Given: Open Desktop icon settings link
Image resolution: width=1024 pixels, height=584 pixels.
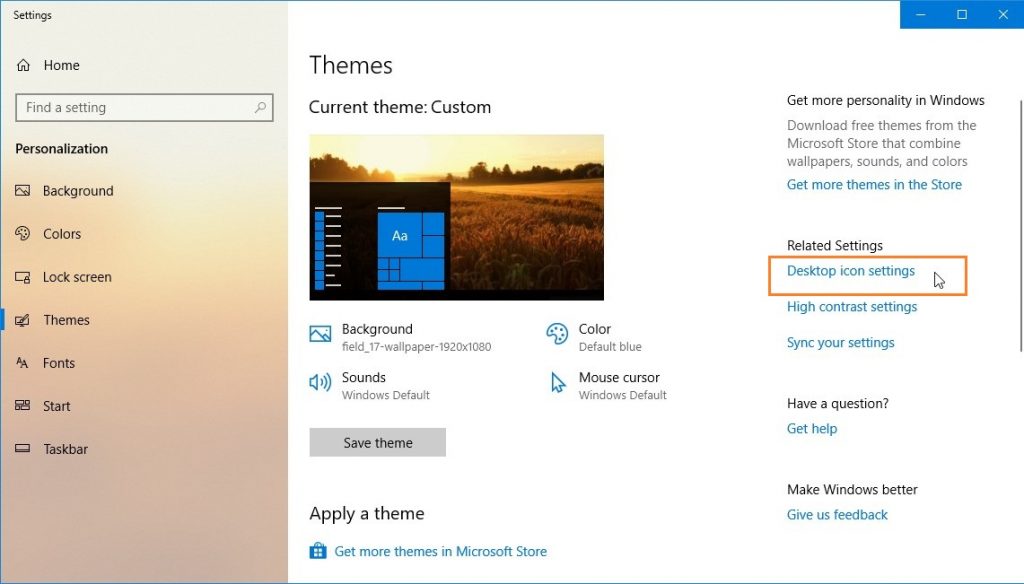Looking at the screenshot, I should coord(850,270).
